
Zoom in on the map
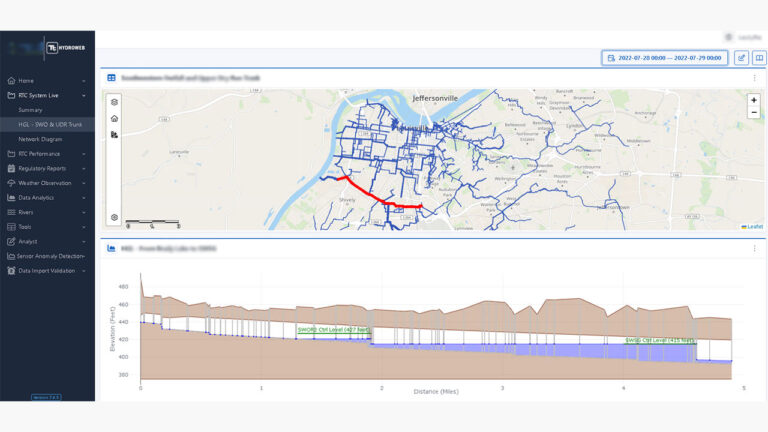[754, 100]
